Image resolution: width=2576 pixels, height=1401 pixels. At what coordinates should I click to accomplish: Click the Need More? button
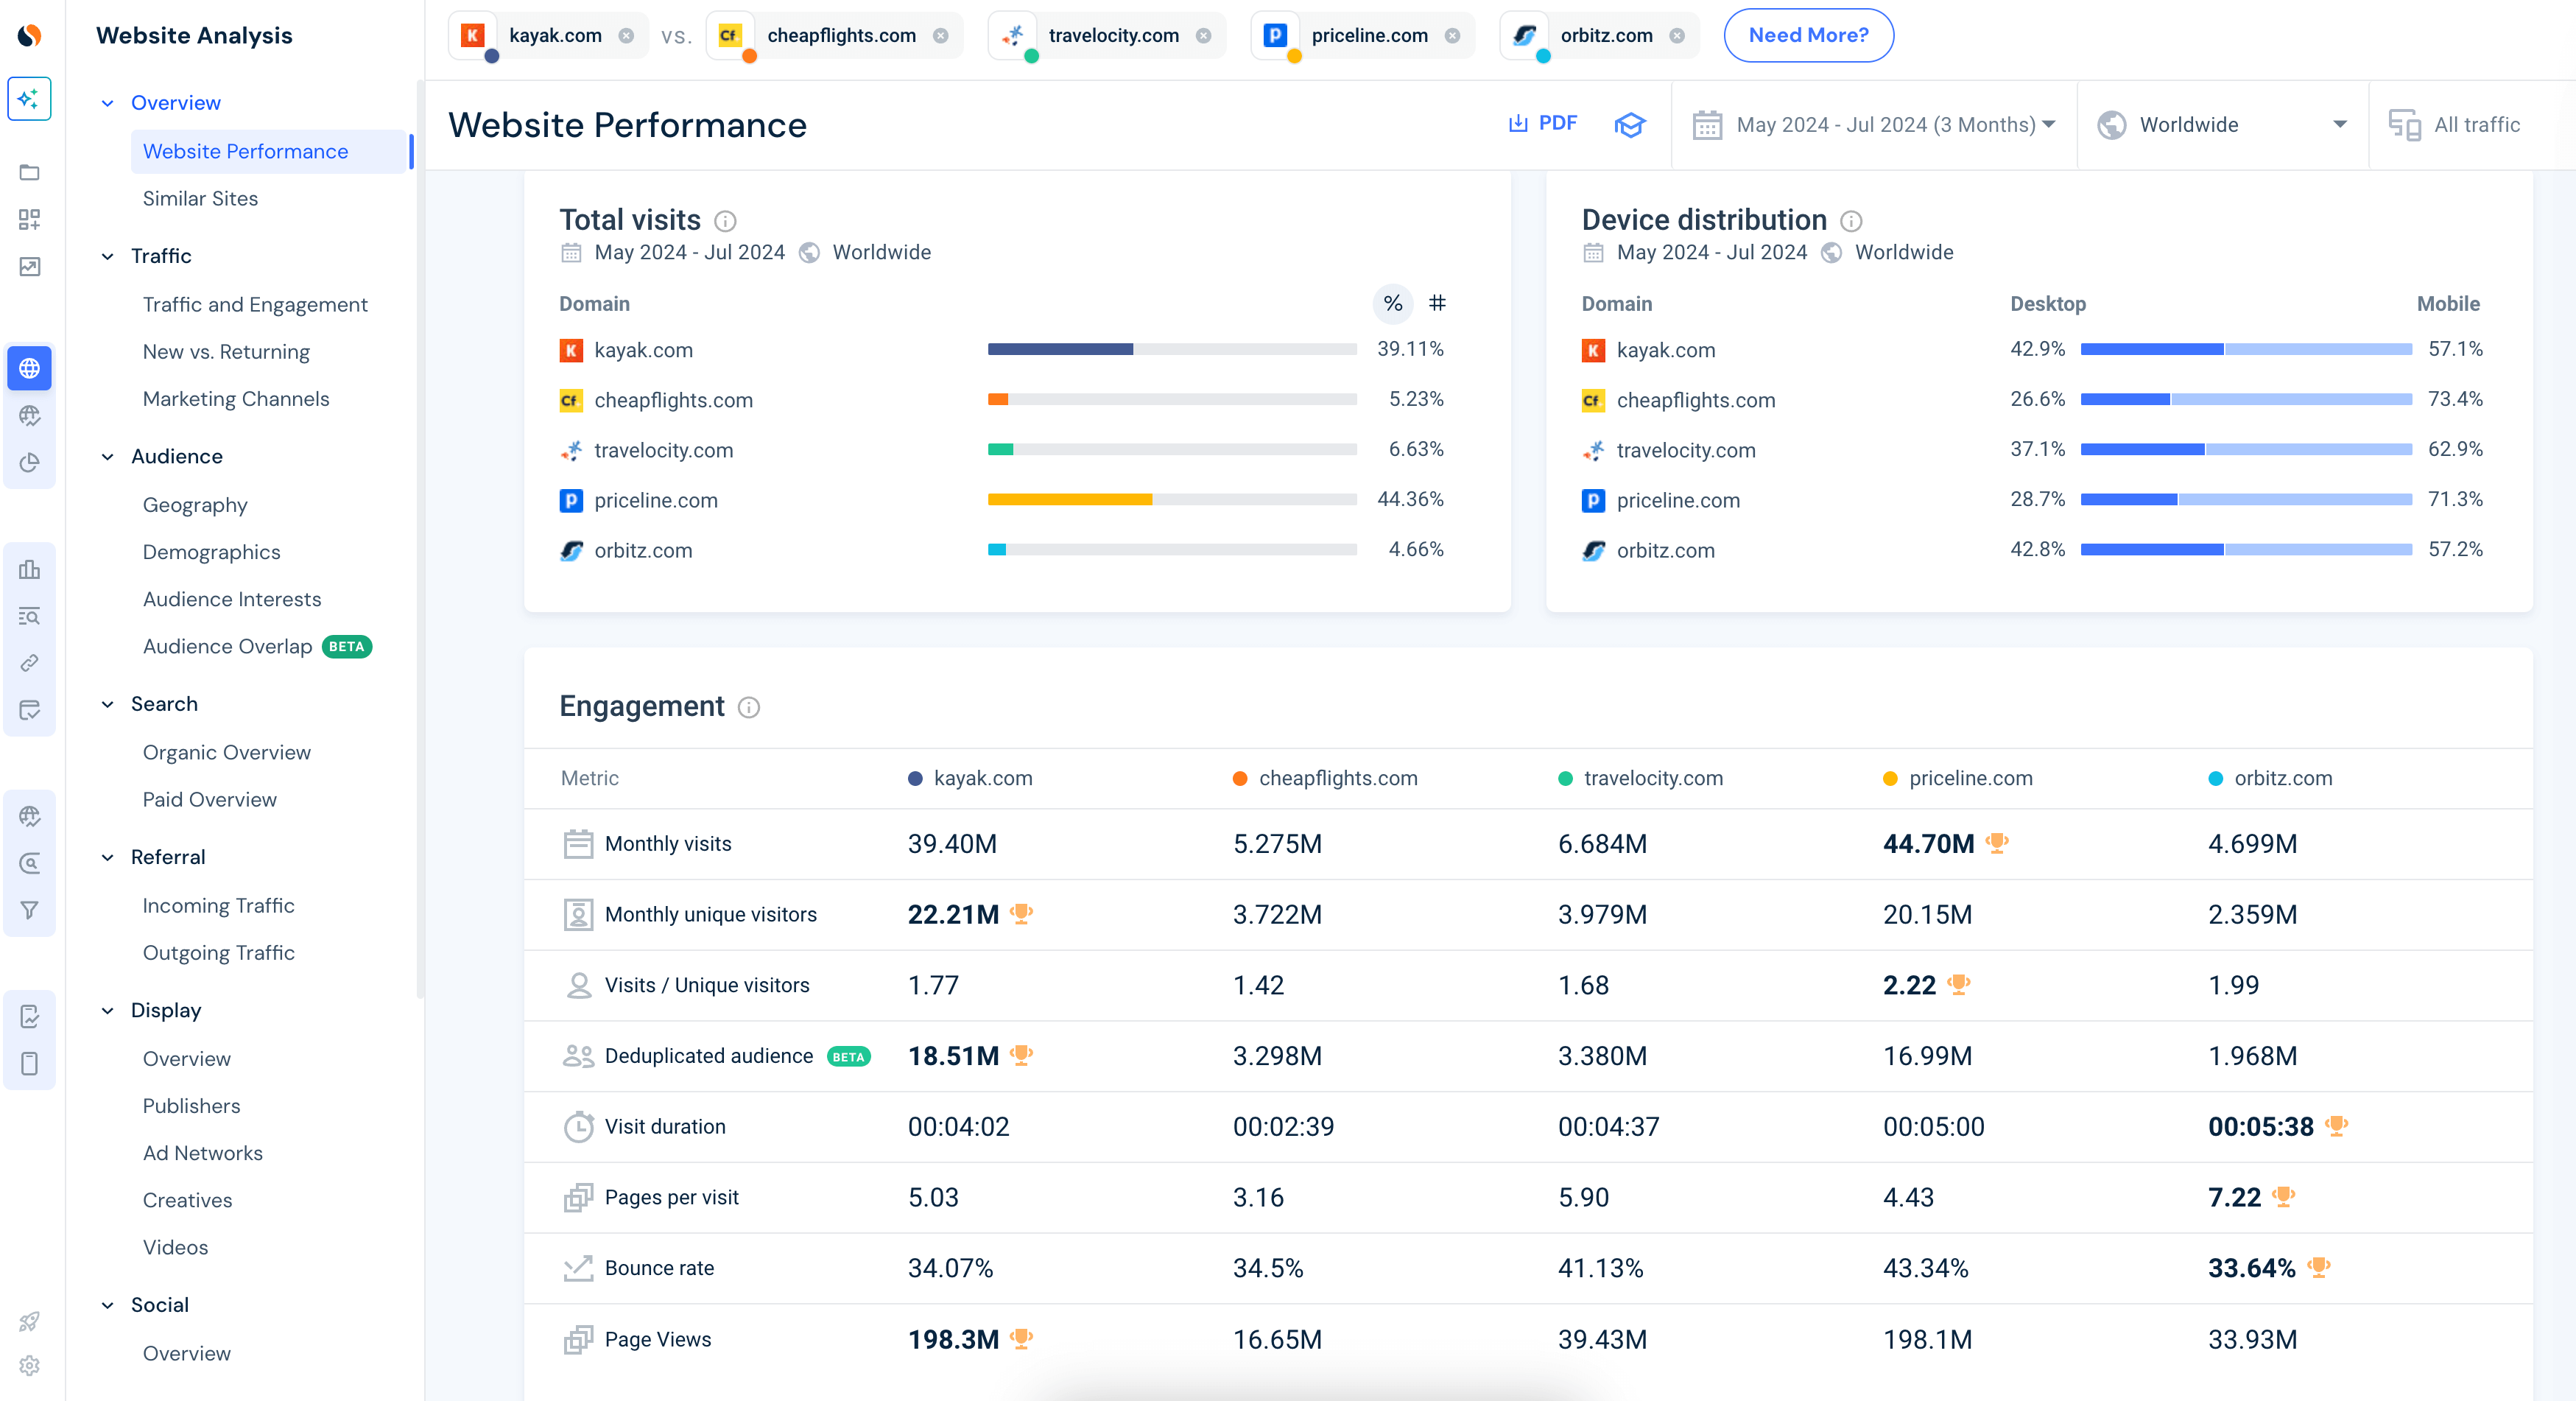(1807, 36)
